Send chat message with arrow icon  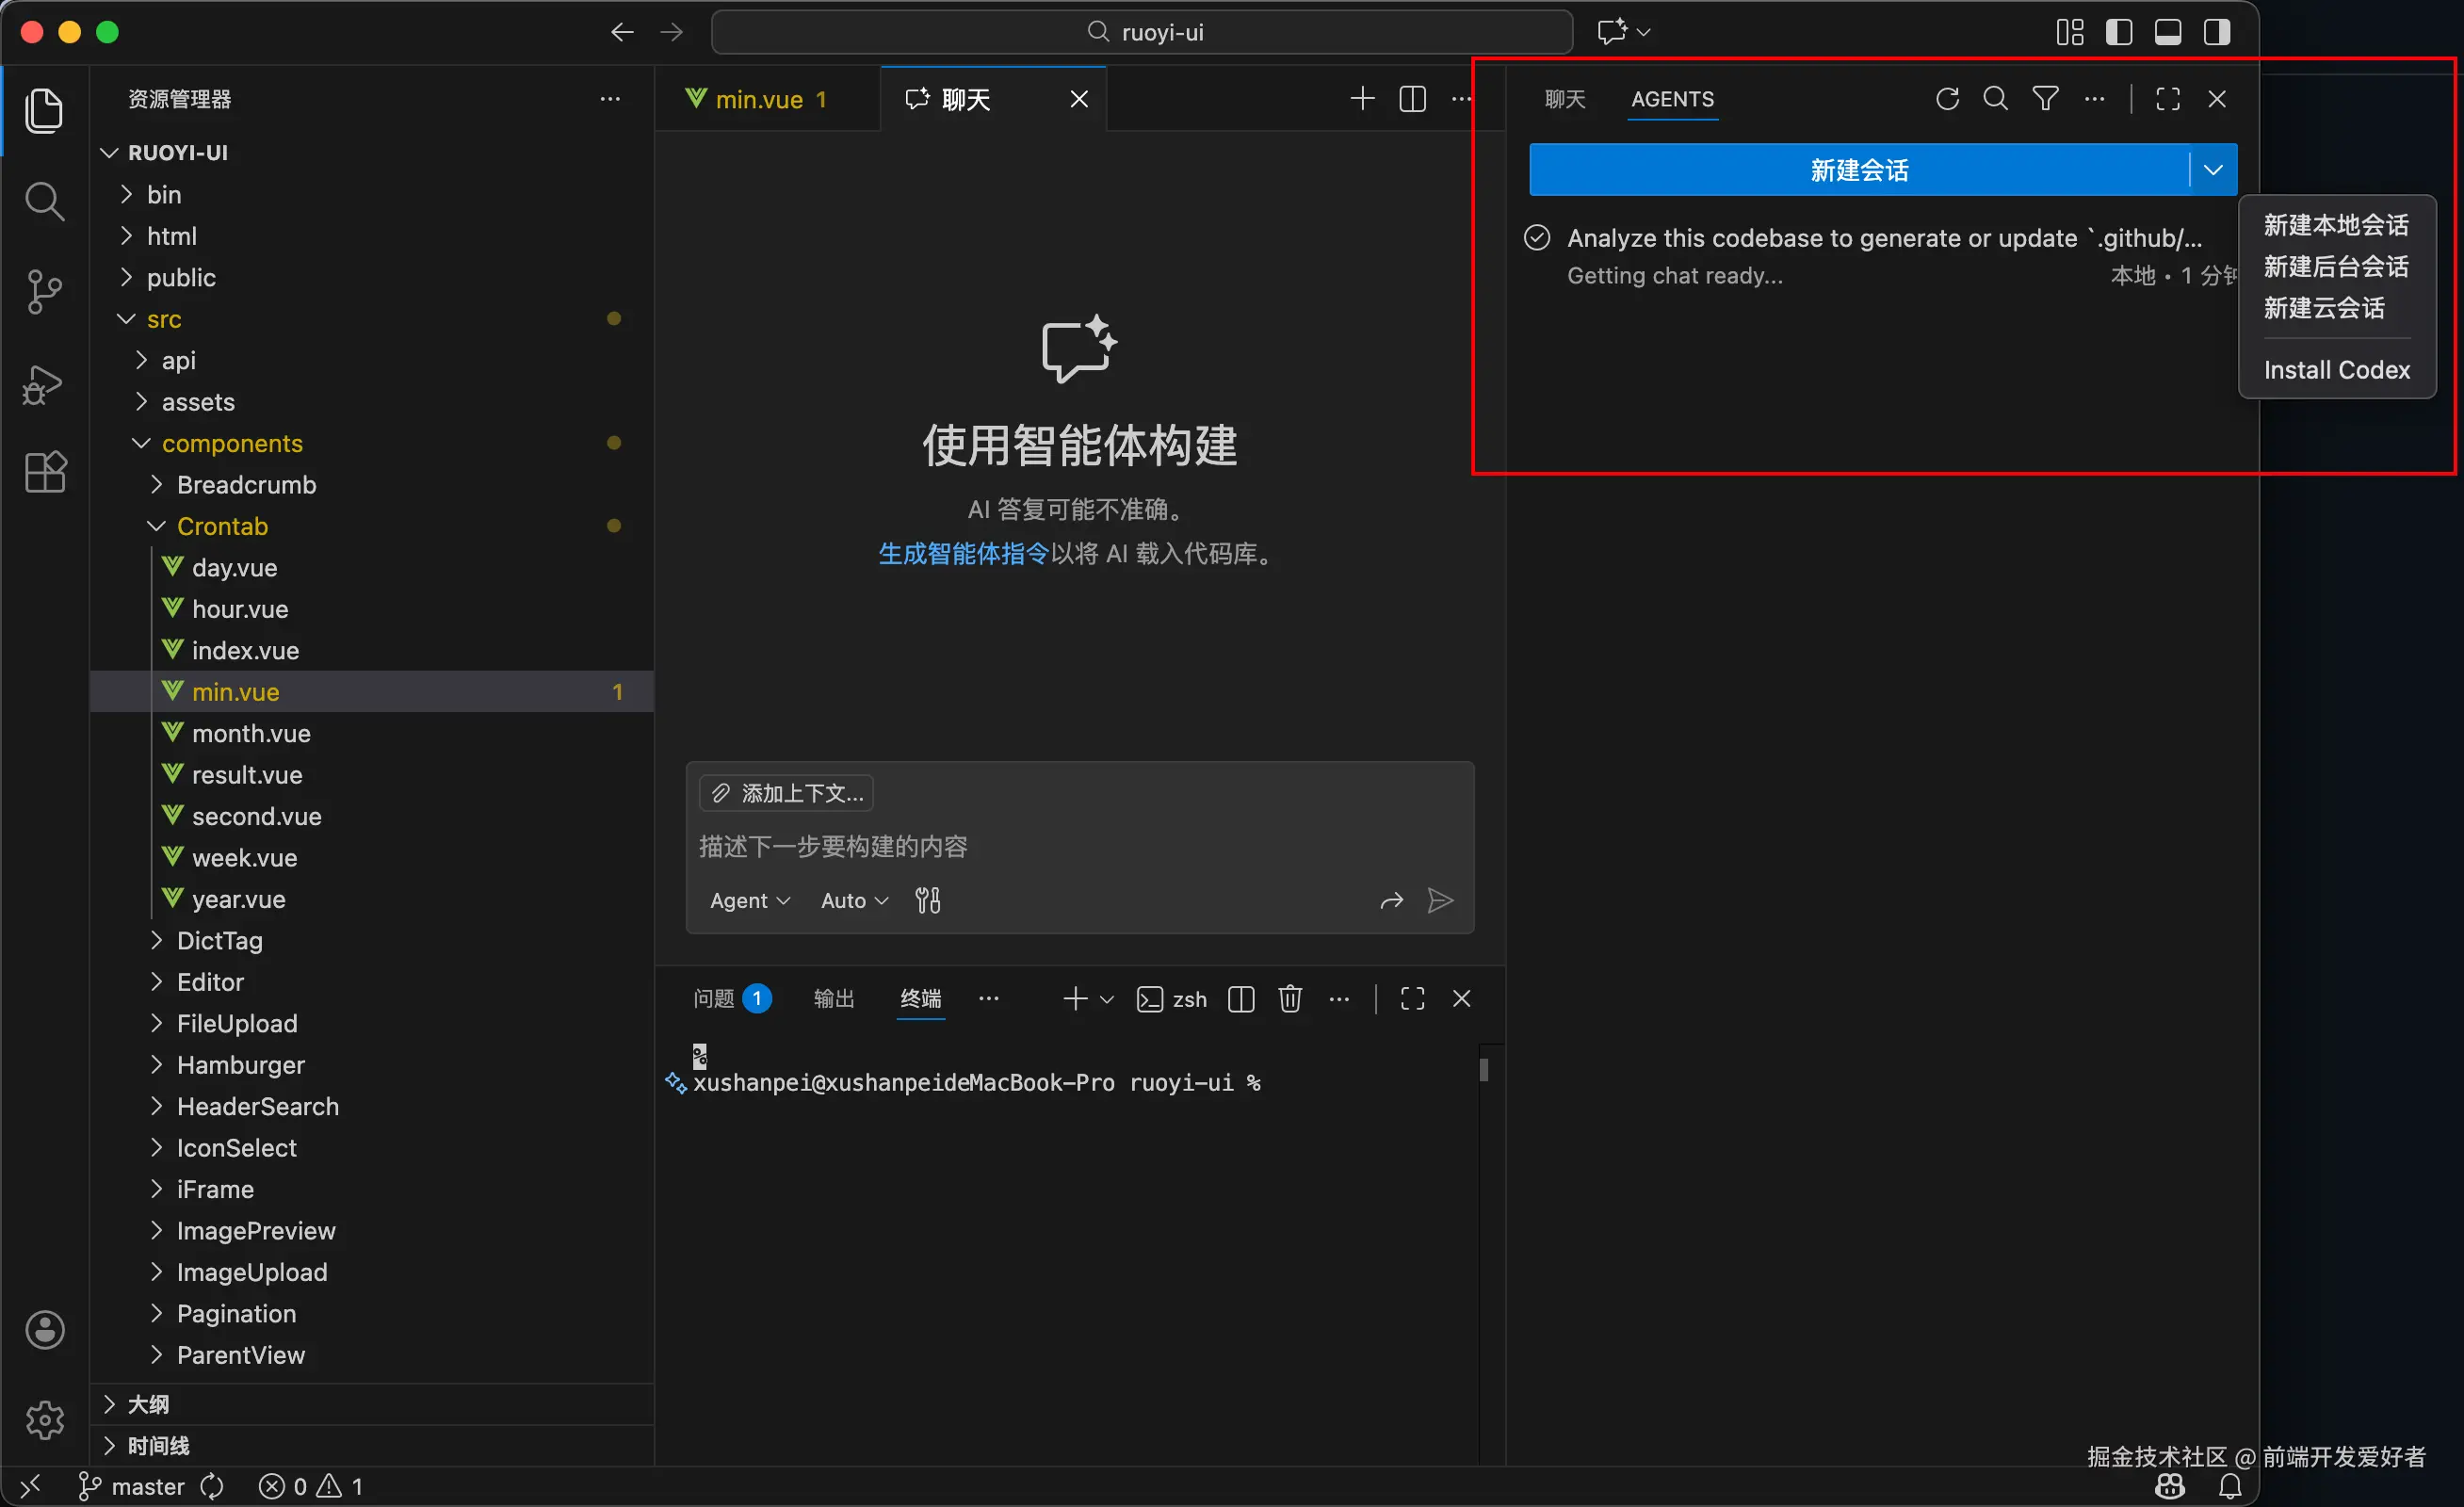point(1440,901)
